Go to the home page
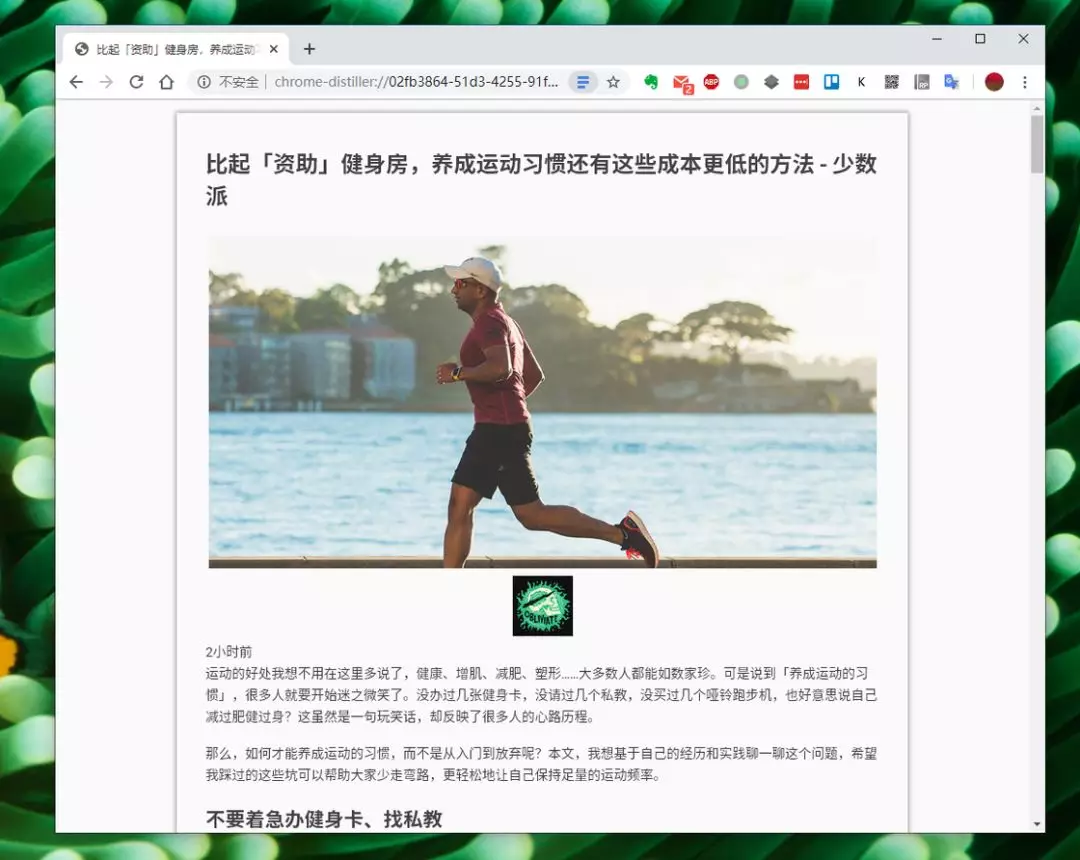 (167, 82)
